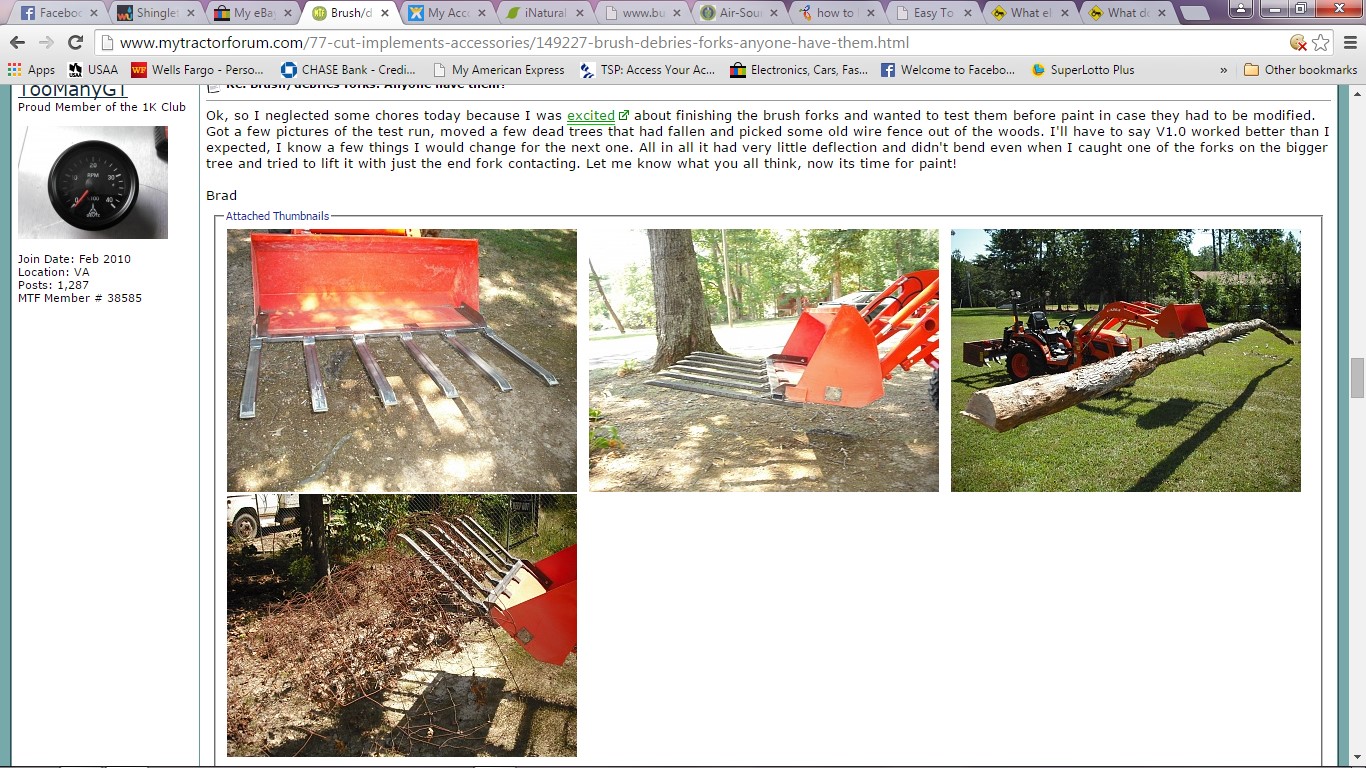This screenshot has height=768, width=1366.
Task: Switch to the Facebook tab
Action: 60,13
